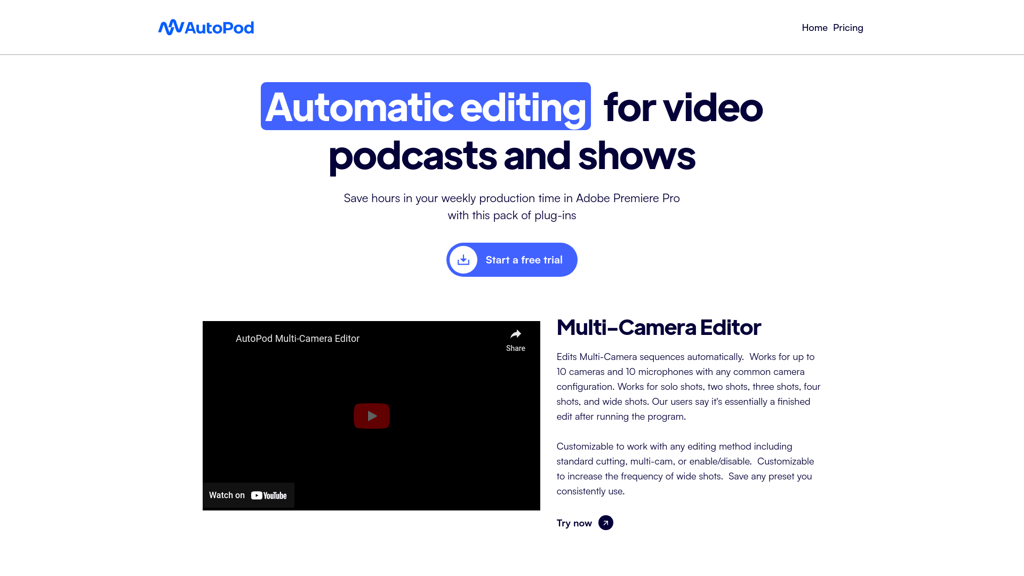
Task: Click the paragraph starting 'Edits Multi-Camera sequences automatically'
Action: coord(688,387)
